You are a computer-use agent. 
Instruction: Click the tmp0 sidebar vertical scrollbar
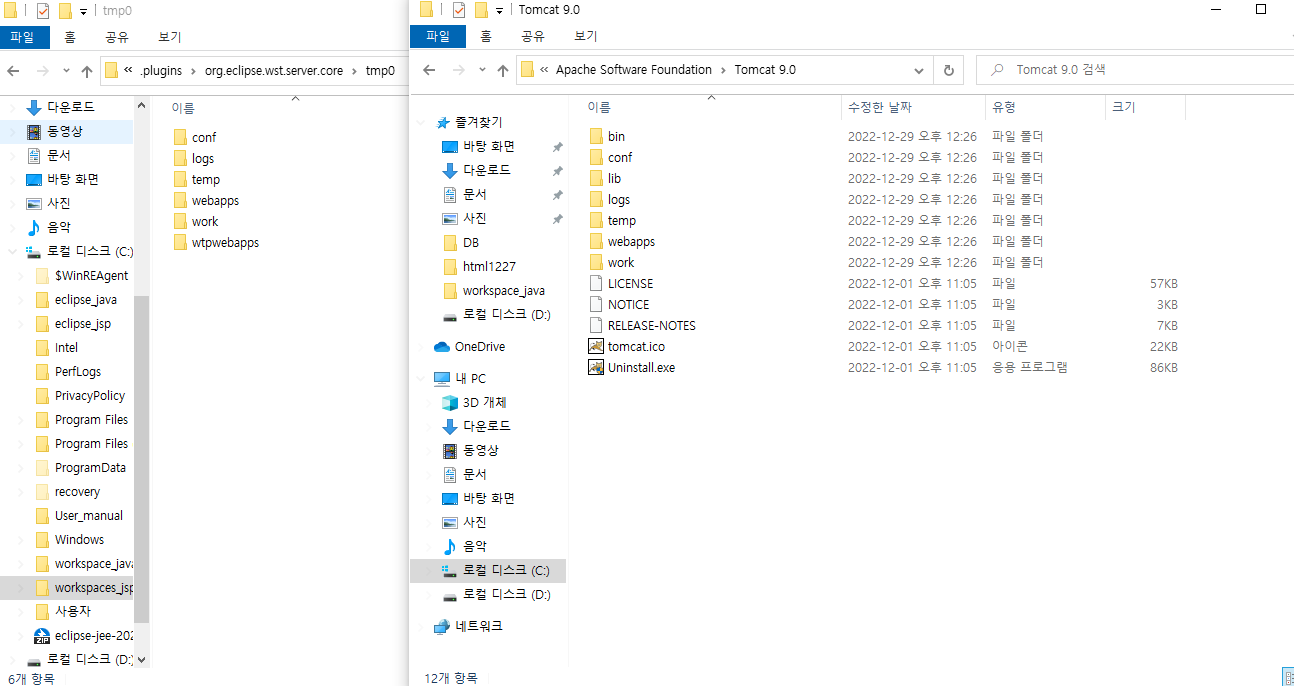click(x=141, y=458)
